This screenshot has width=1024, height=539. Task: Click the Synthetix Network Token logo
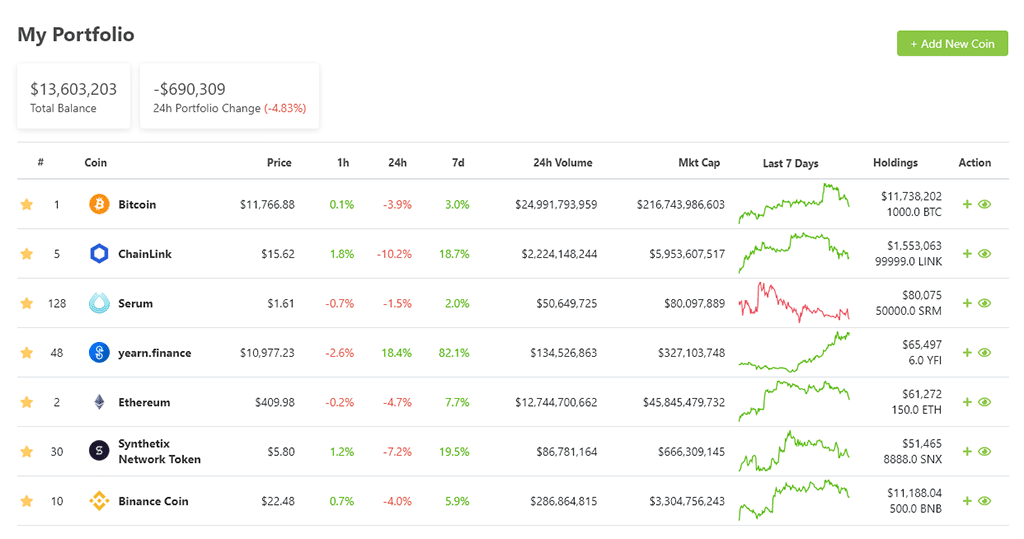tap(99, 451)
